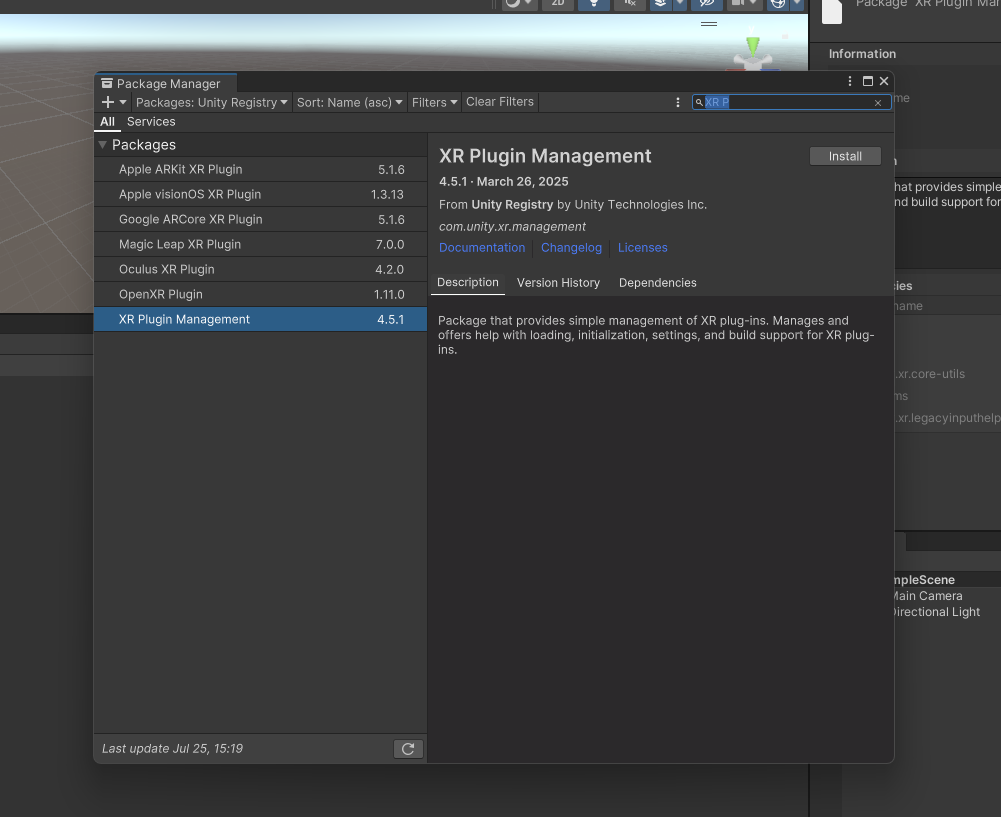Open the Package Manager window options menu
1001x817 pixels.
(x=850, y=82)
